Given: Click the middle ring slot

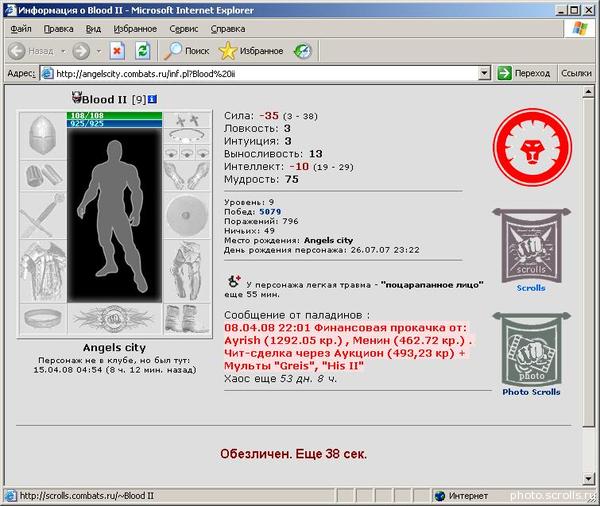Looking at the screenshot, I should [187, 153].
